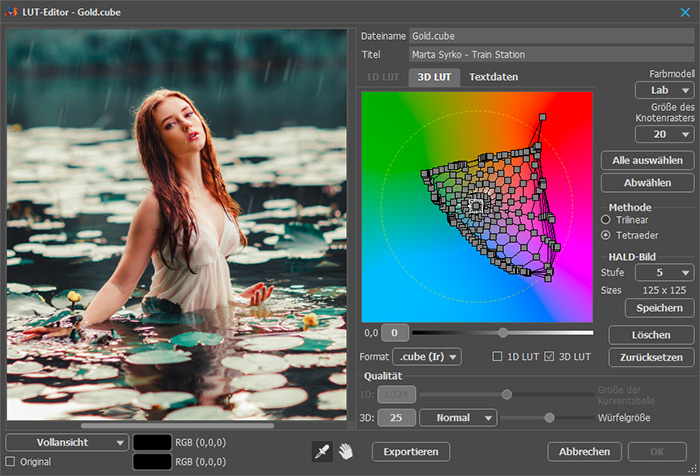The width and height of the screenshot is (700, 476).
Task: Click the 1D table size field showing 1024
Action: 396,395
